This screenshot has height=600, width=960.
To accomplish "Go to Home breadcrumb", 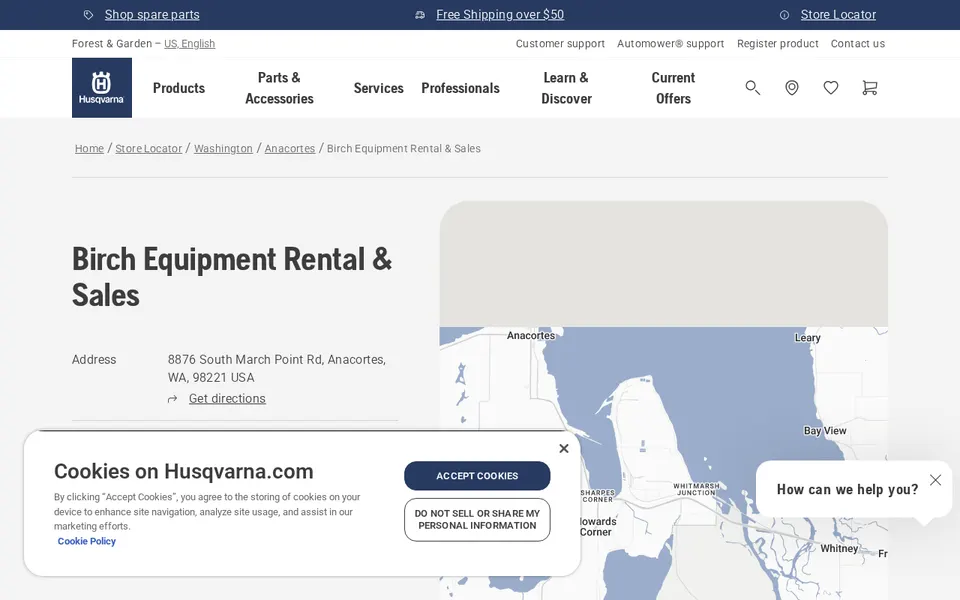I will pos(89,149).
